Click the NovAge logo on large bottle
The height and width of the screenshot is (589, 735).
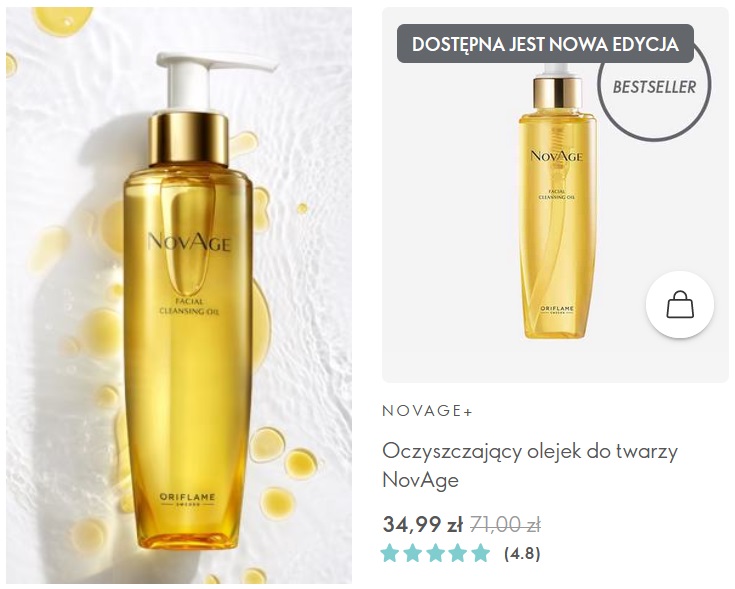189,242
